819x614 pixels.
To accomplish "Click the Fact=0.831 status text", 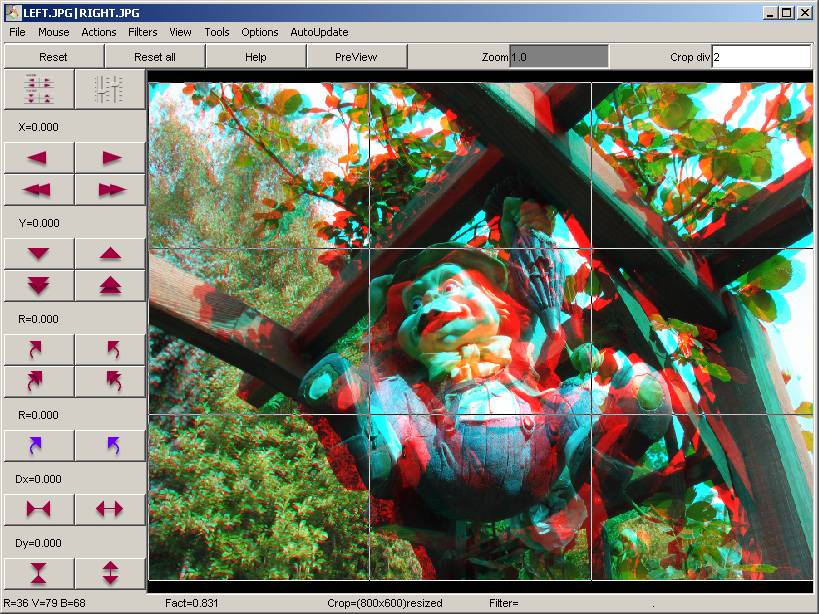I will pyautogui.click(x=191, y=603).
